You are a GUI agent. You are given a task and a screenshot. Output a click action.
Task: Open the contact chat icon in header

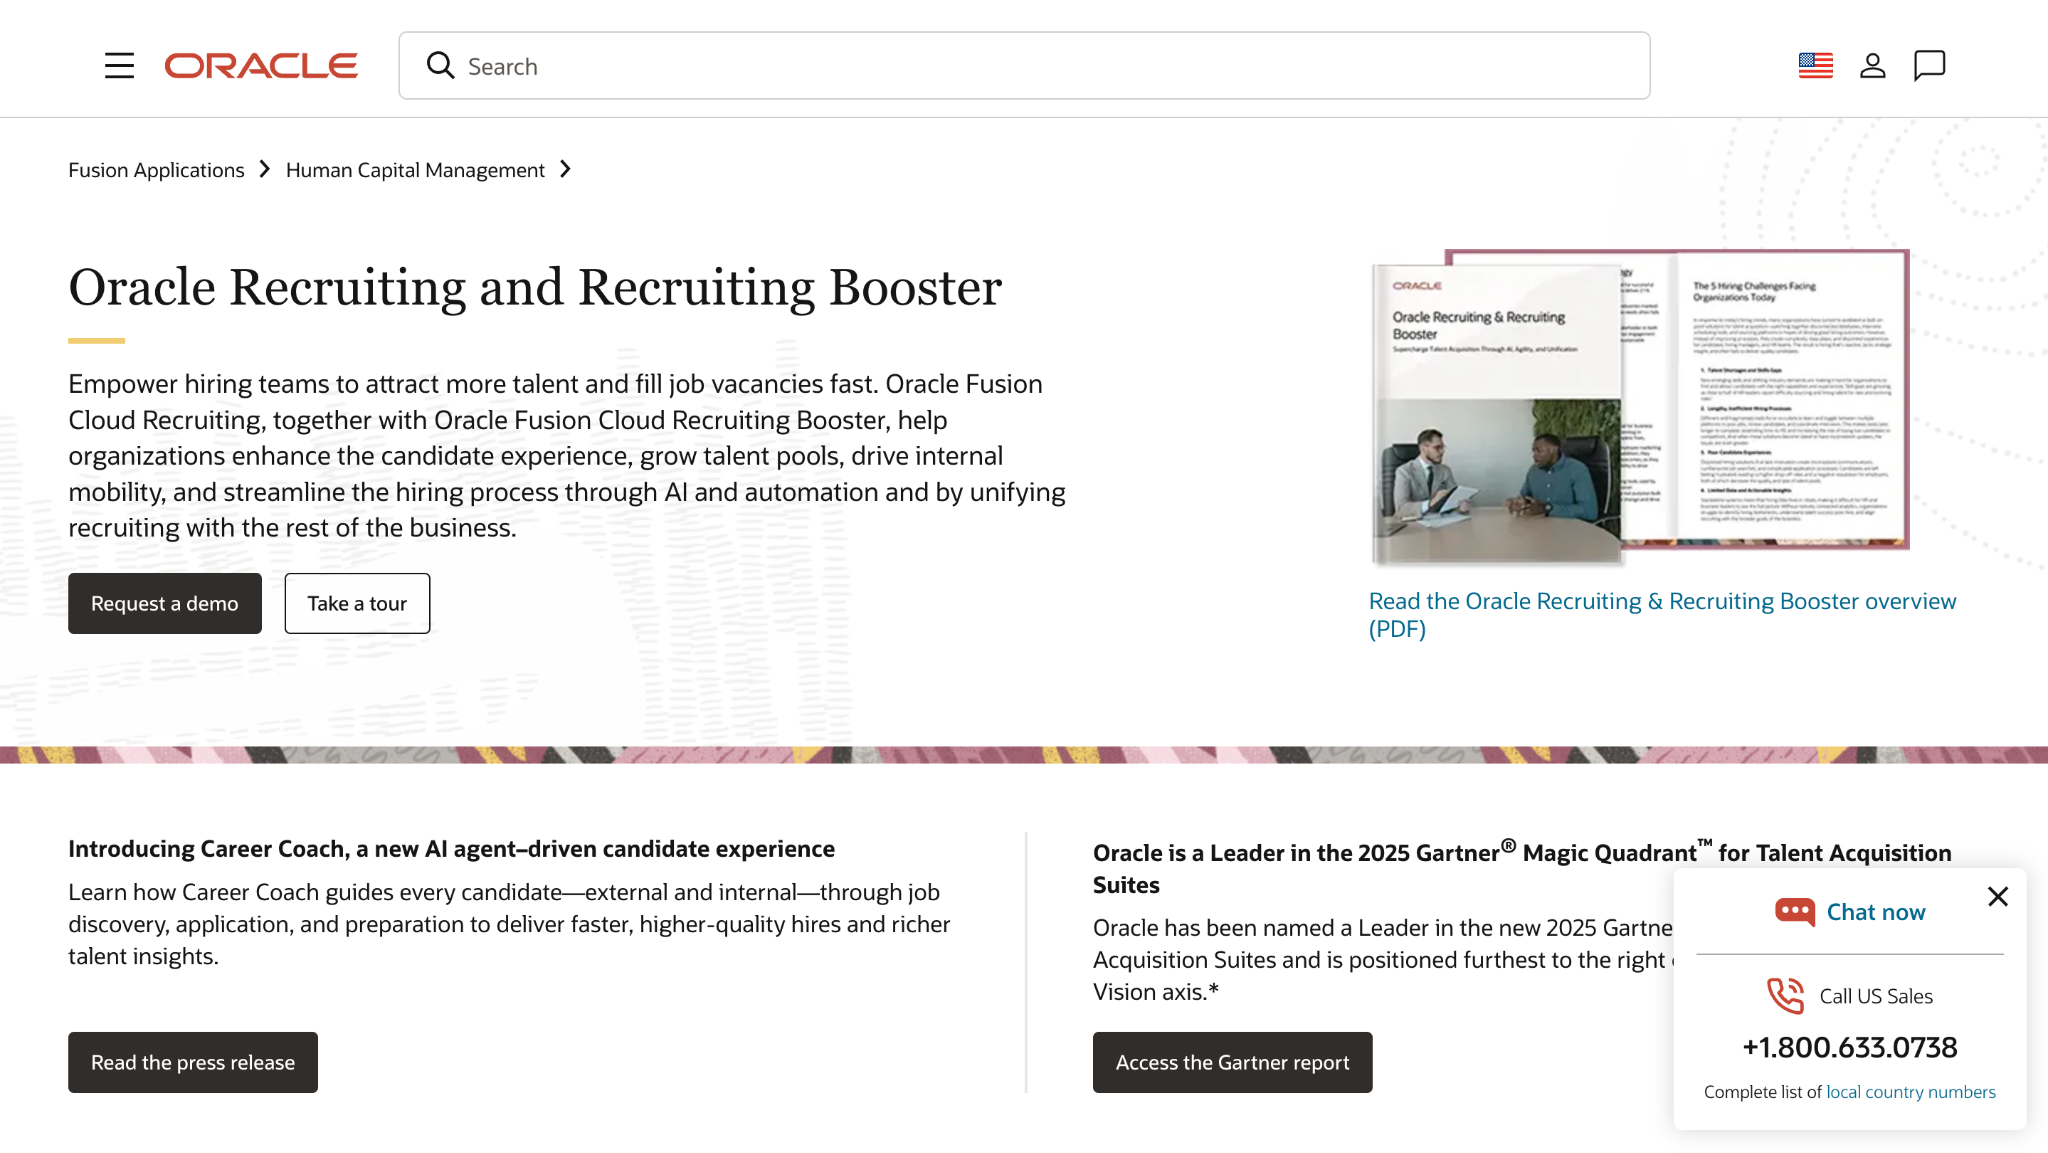click(1929, 66)
